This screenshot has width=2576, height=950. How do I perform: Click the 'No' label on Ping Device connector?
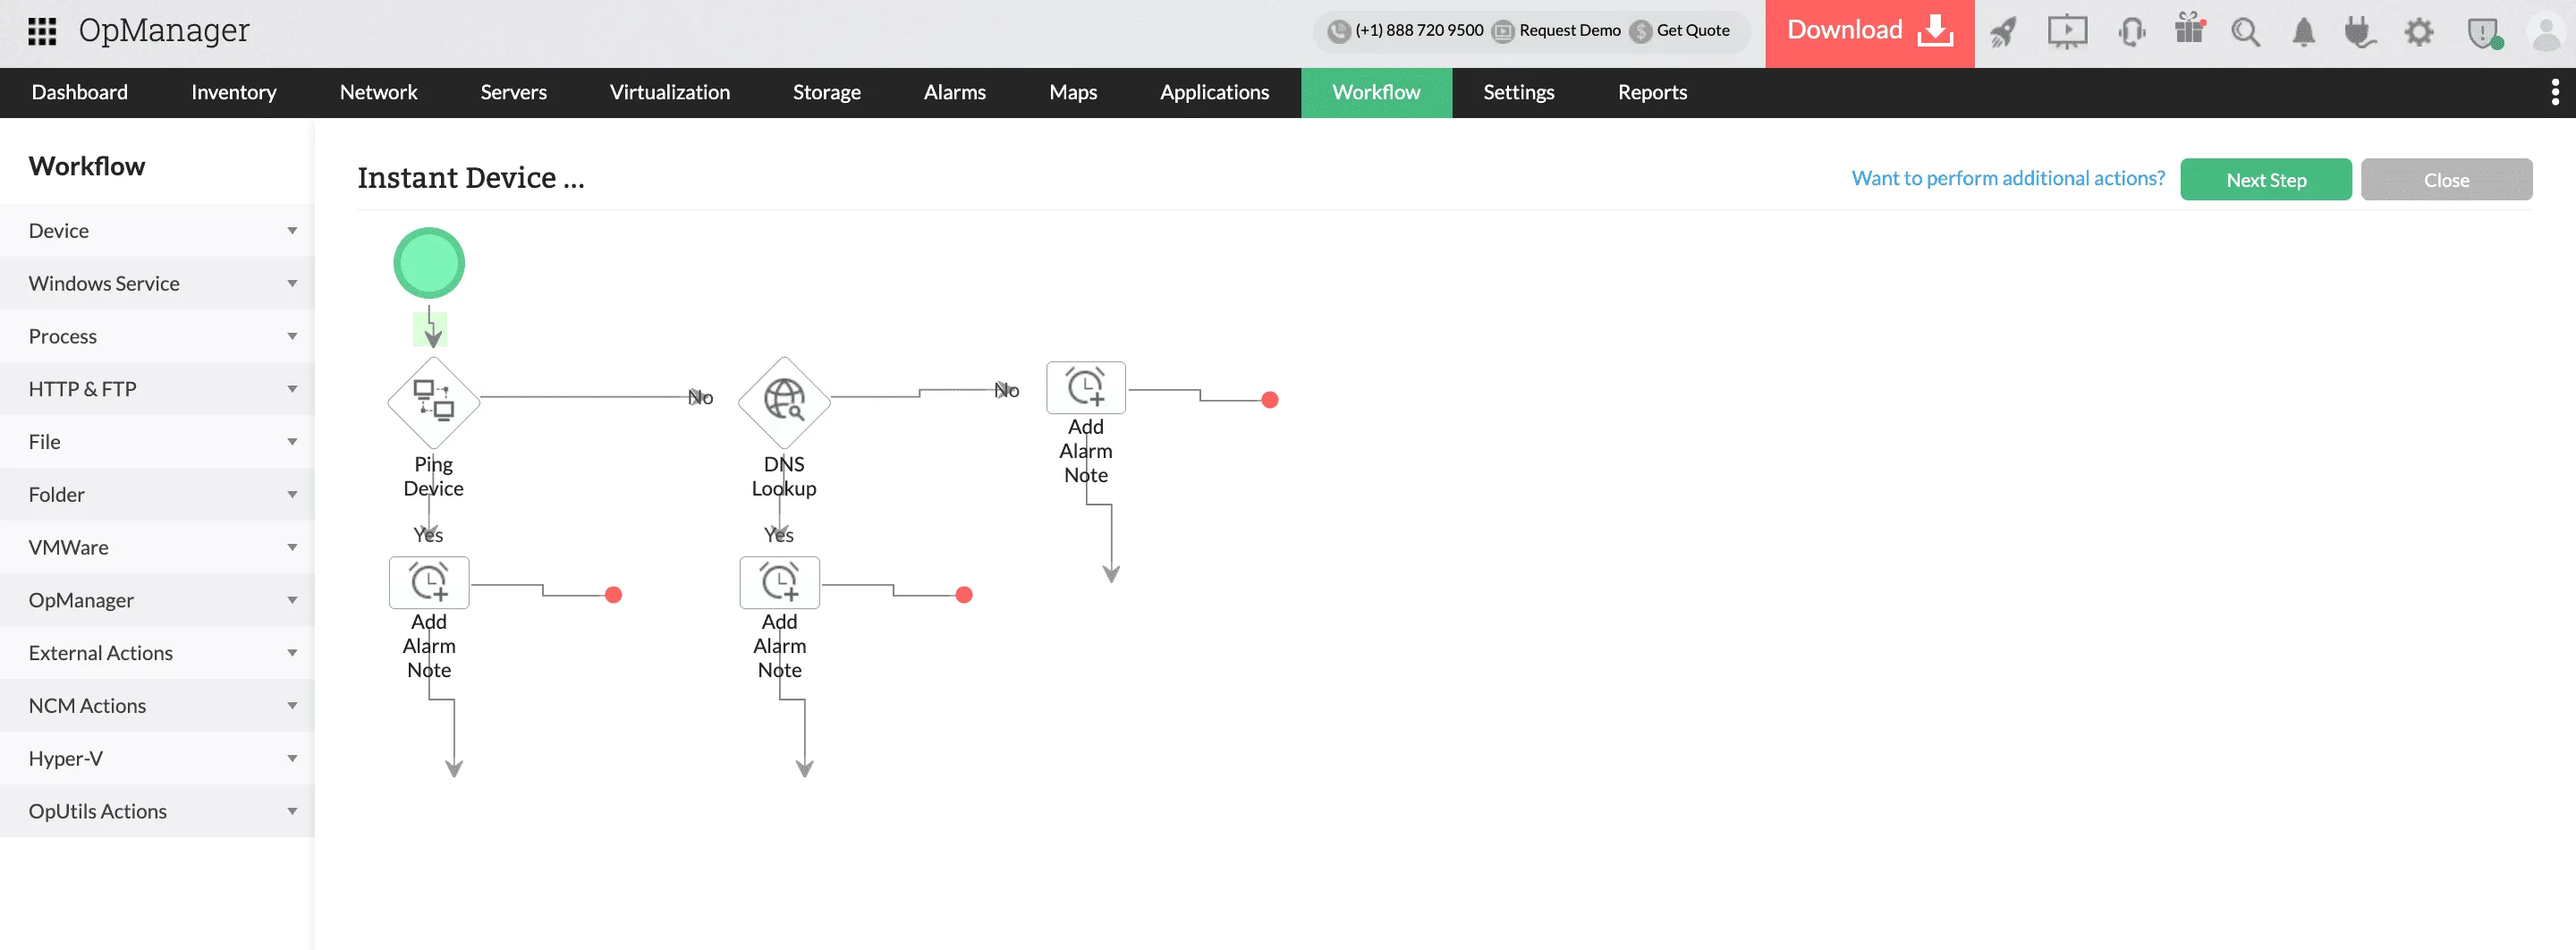pyautogui.click(x=701, y=398)
